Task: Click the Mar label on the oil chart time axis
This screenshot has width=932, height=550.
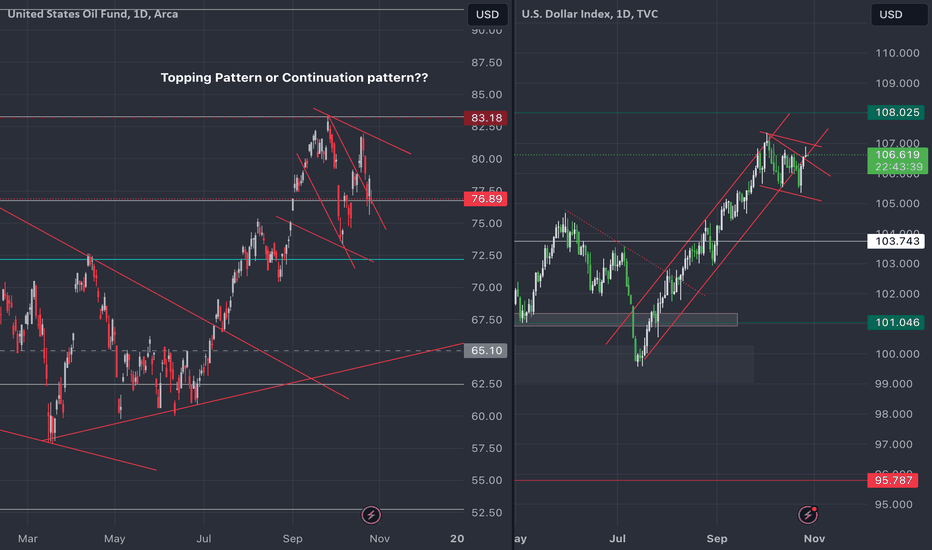Action: coord(28,539)
